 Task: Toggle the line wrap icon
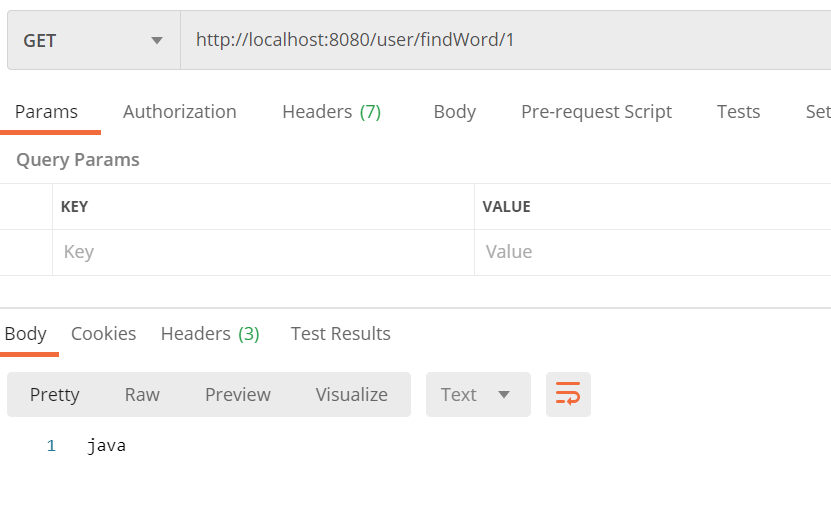(x=568, y=394)
